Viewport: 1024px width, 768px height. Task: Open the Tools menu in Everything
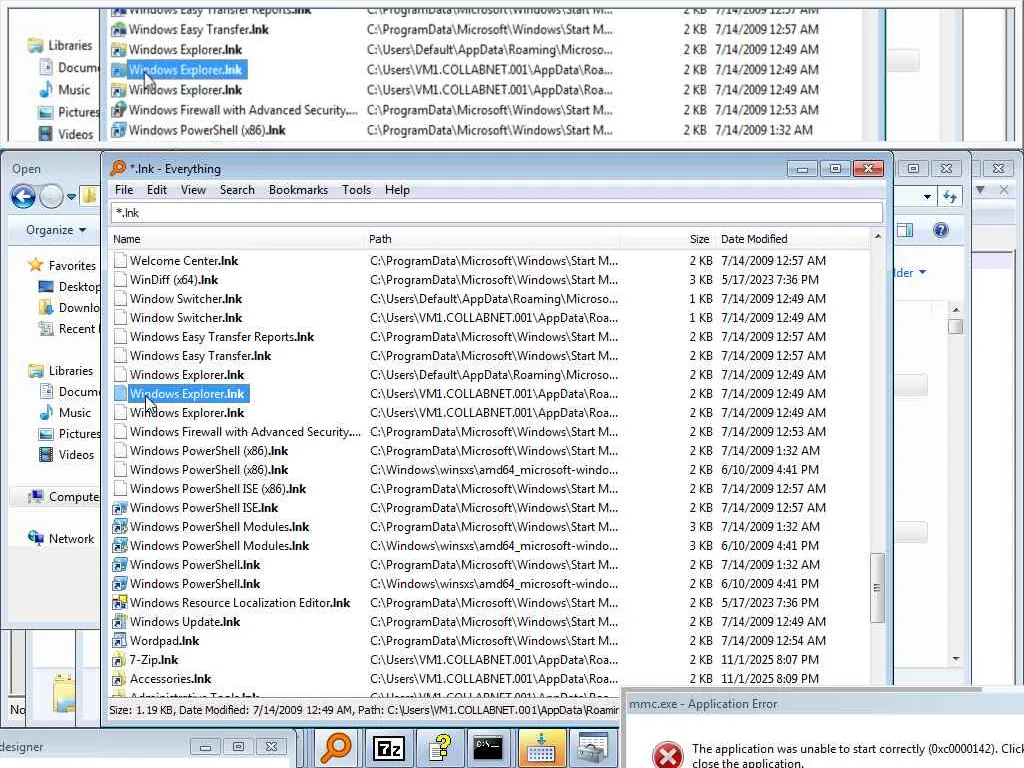[x=357, y=190]
